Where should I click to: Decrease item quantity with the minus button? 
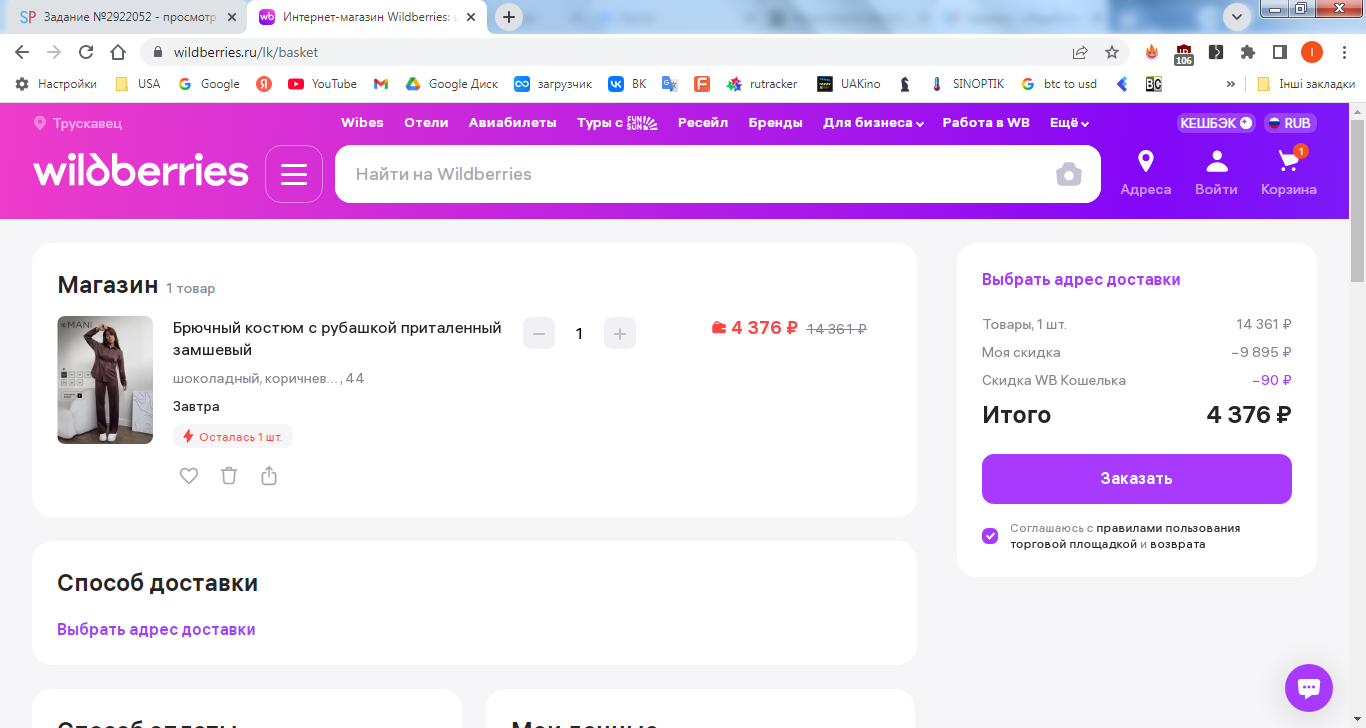coord(539,334)
